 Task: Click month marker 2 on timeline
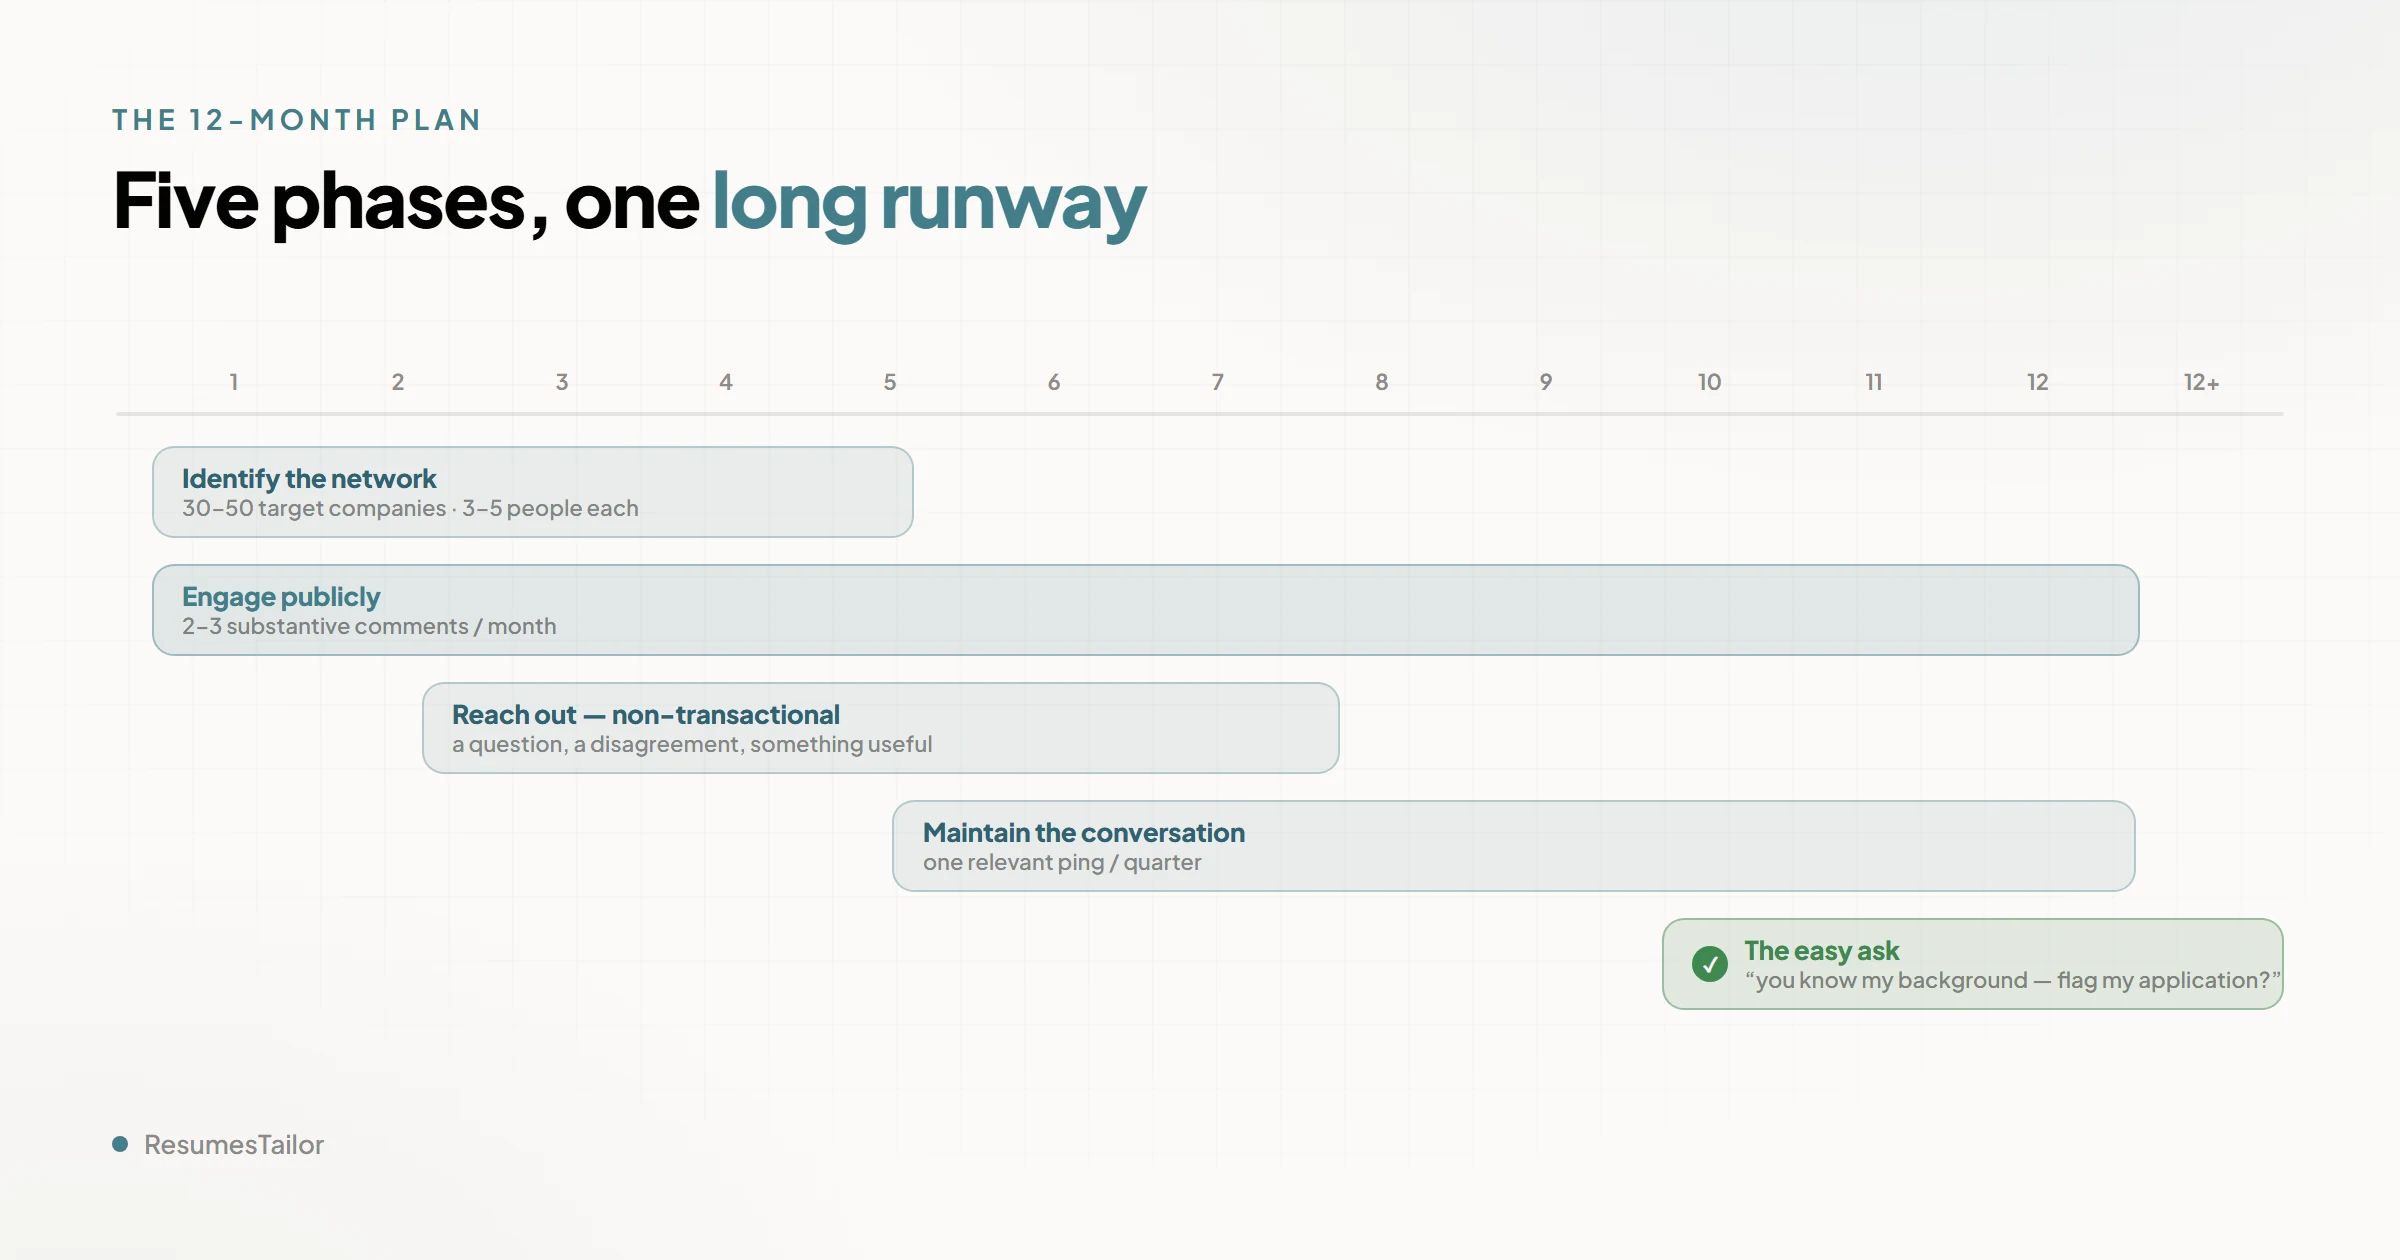pos(398,382)
